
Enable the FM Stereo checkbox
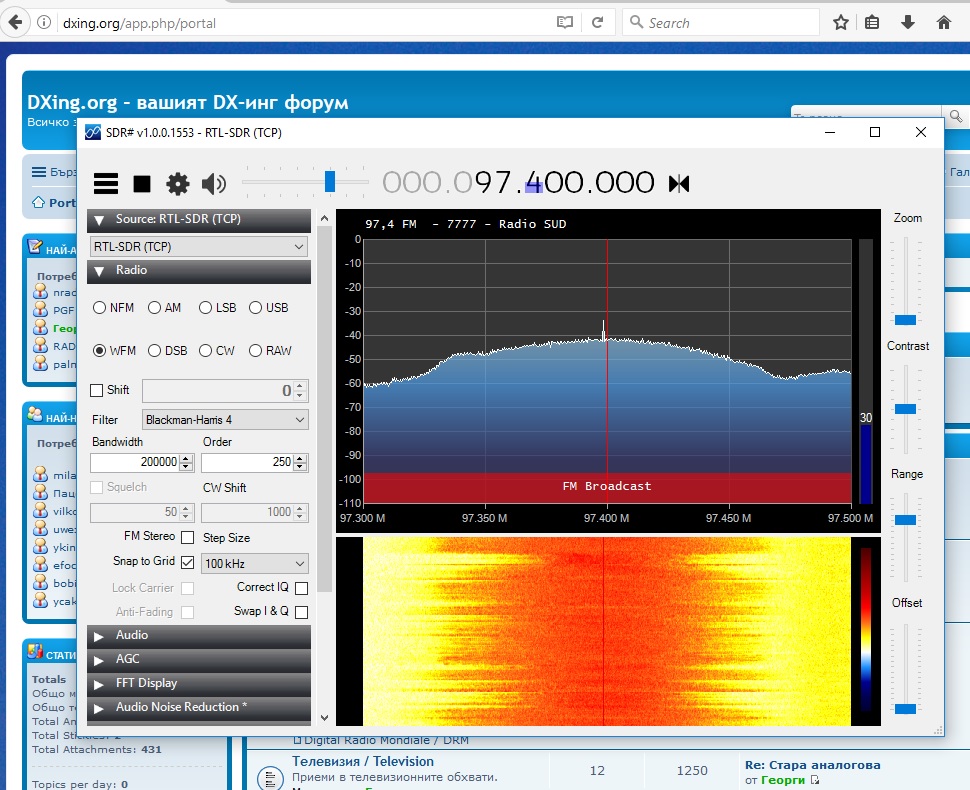coord(187,537)
